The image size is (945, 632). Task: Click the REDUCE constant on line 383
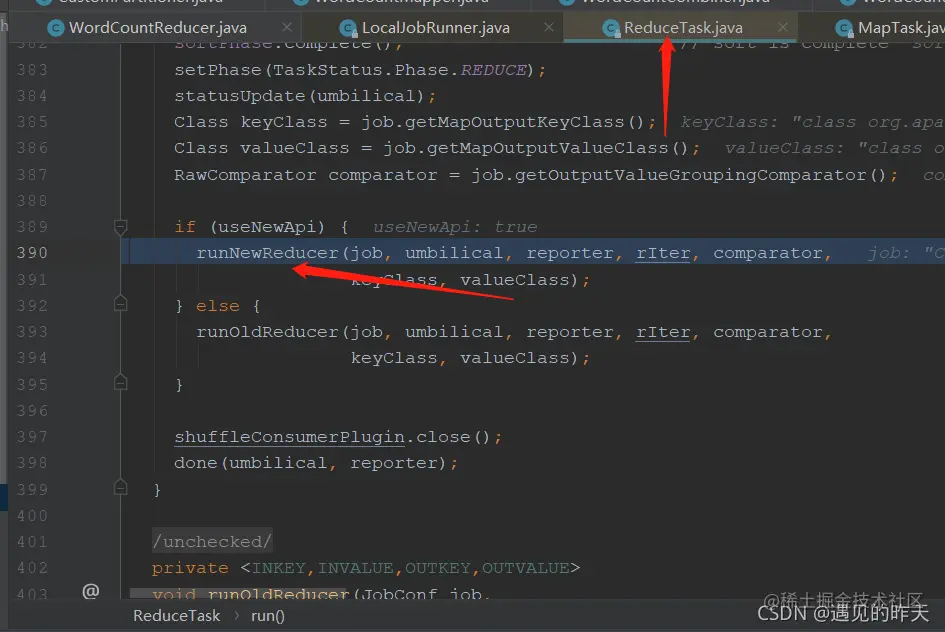point(494,70)
